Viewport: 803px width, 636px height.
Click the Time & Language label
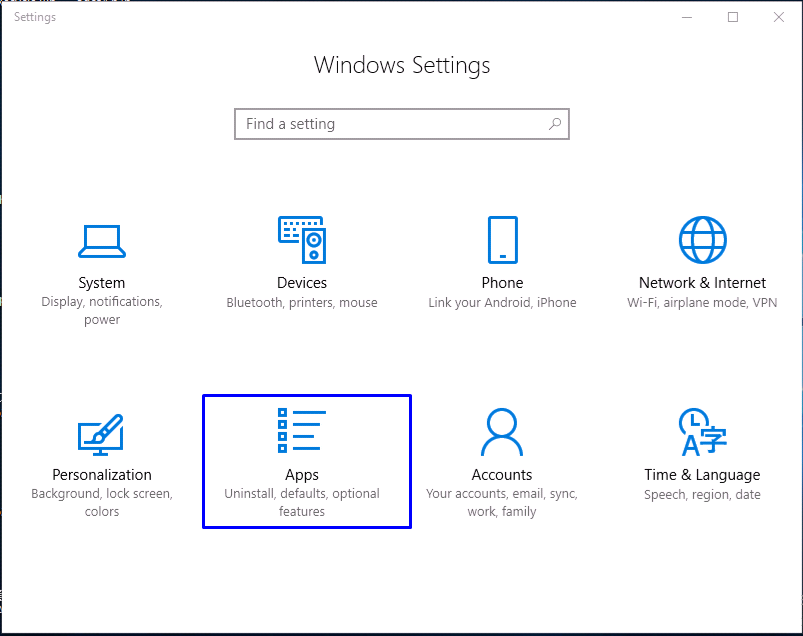[703, 475]
